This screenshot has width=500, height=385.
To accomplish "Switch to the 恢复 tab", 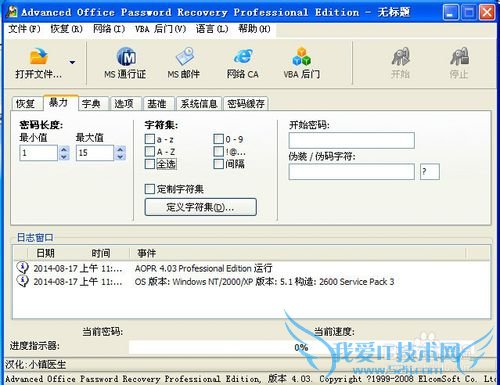I will pyautogui.click(x=27, y=104).
